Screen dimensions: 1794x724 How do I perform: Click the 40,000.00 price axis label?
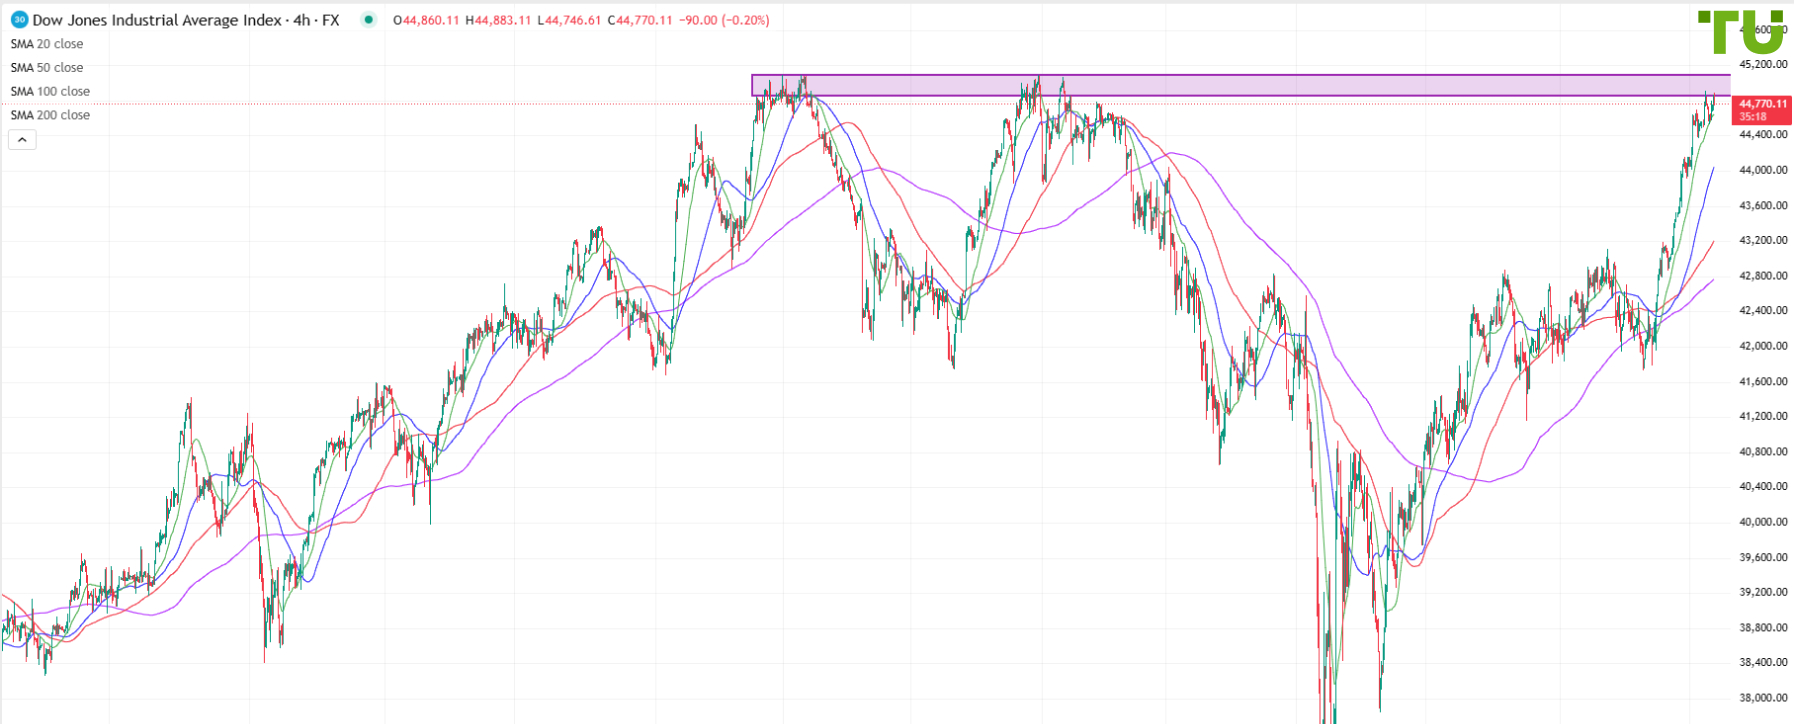(1763, 522)
